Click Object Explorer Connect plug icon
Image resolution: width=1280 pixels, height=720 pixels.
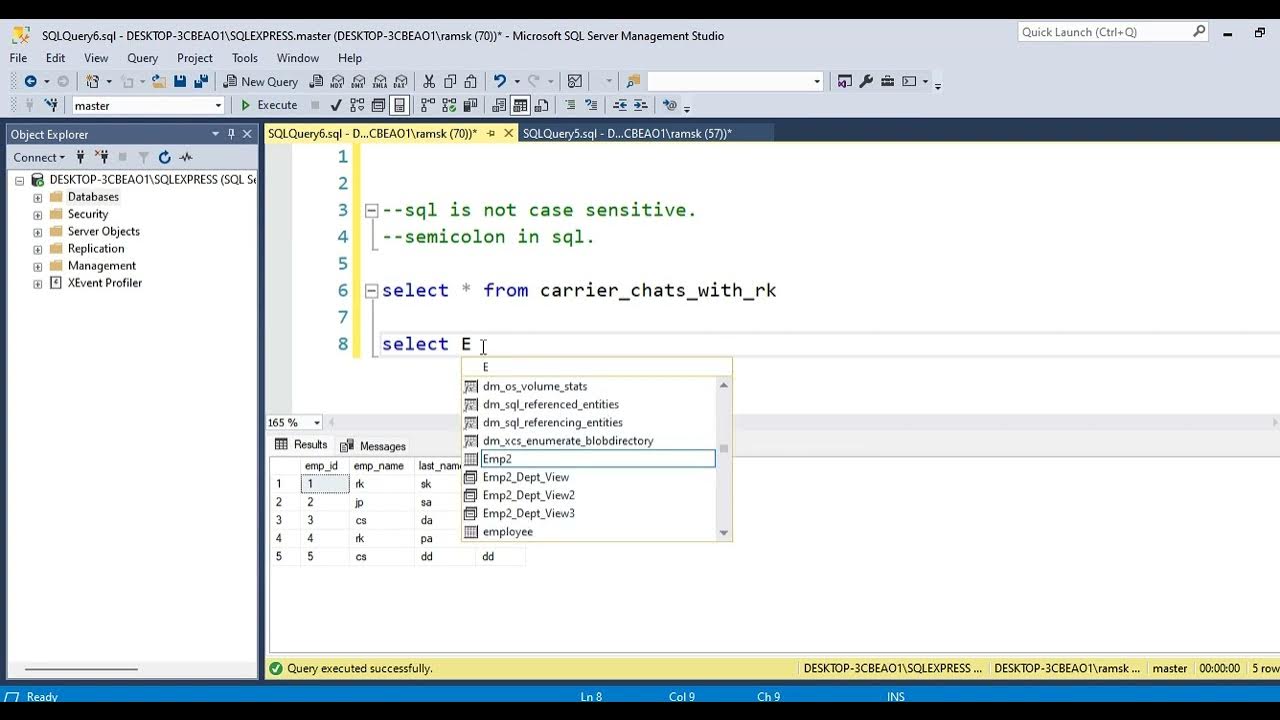click(x=80, y=157)
